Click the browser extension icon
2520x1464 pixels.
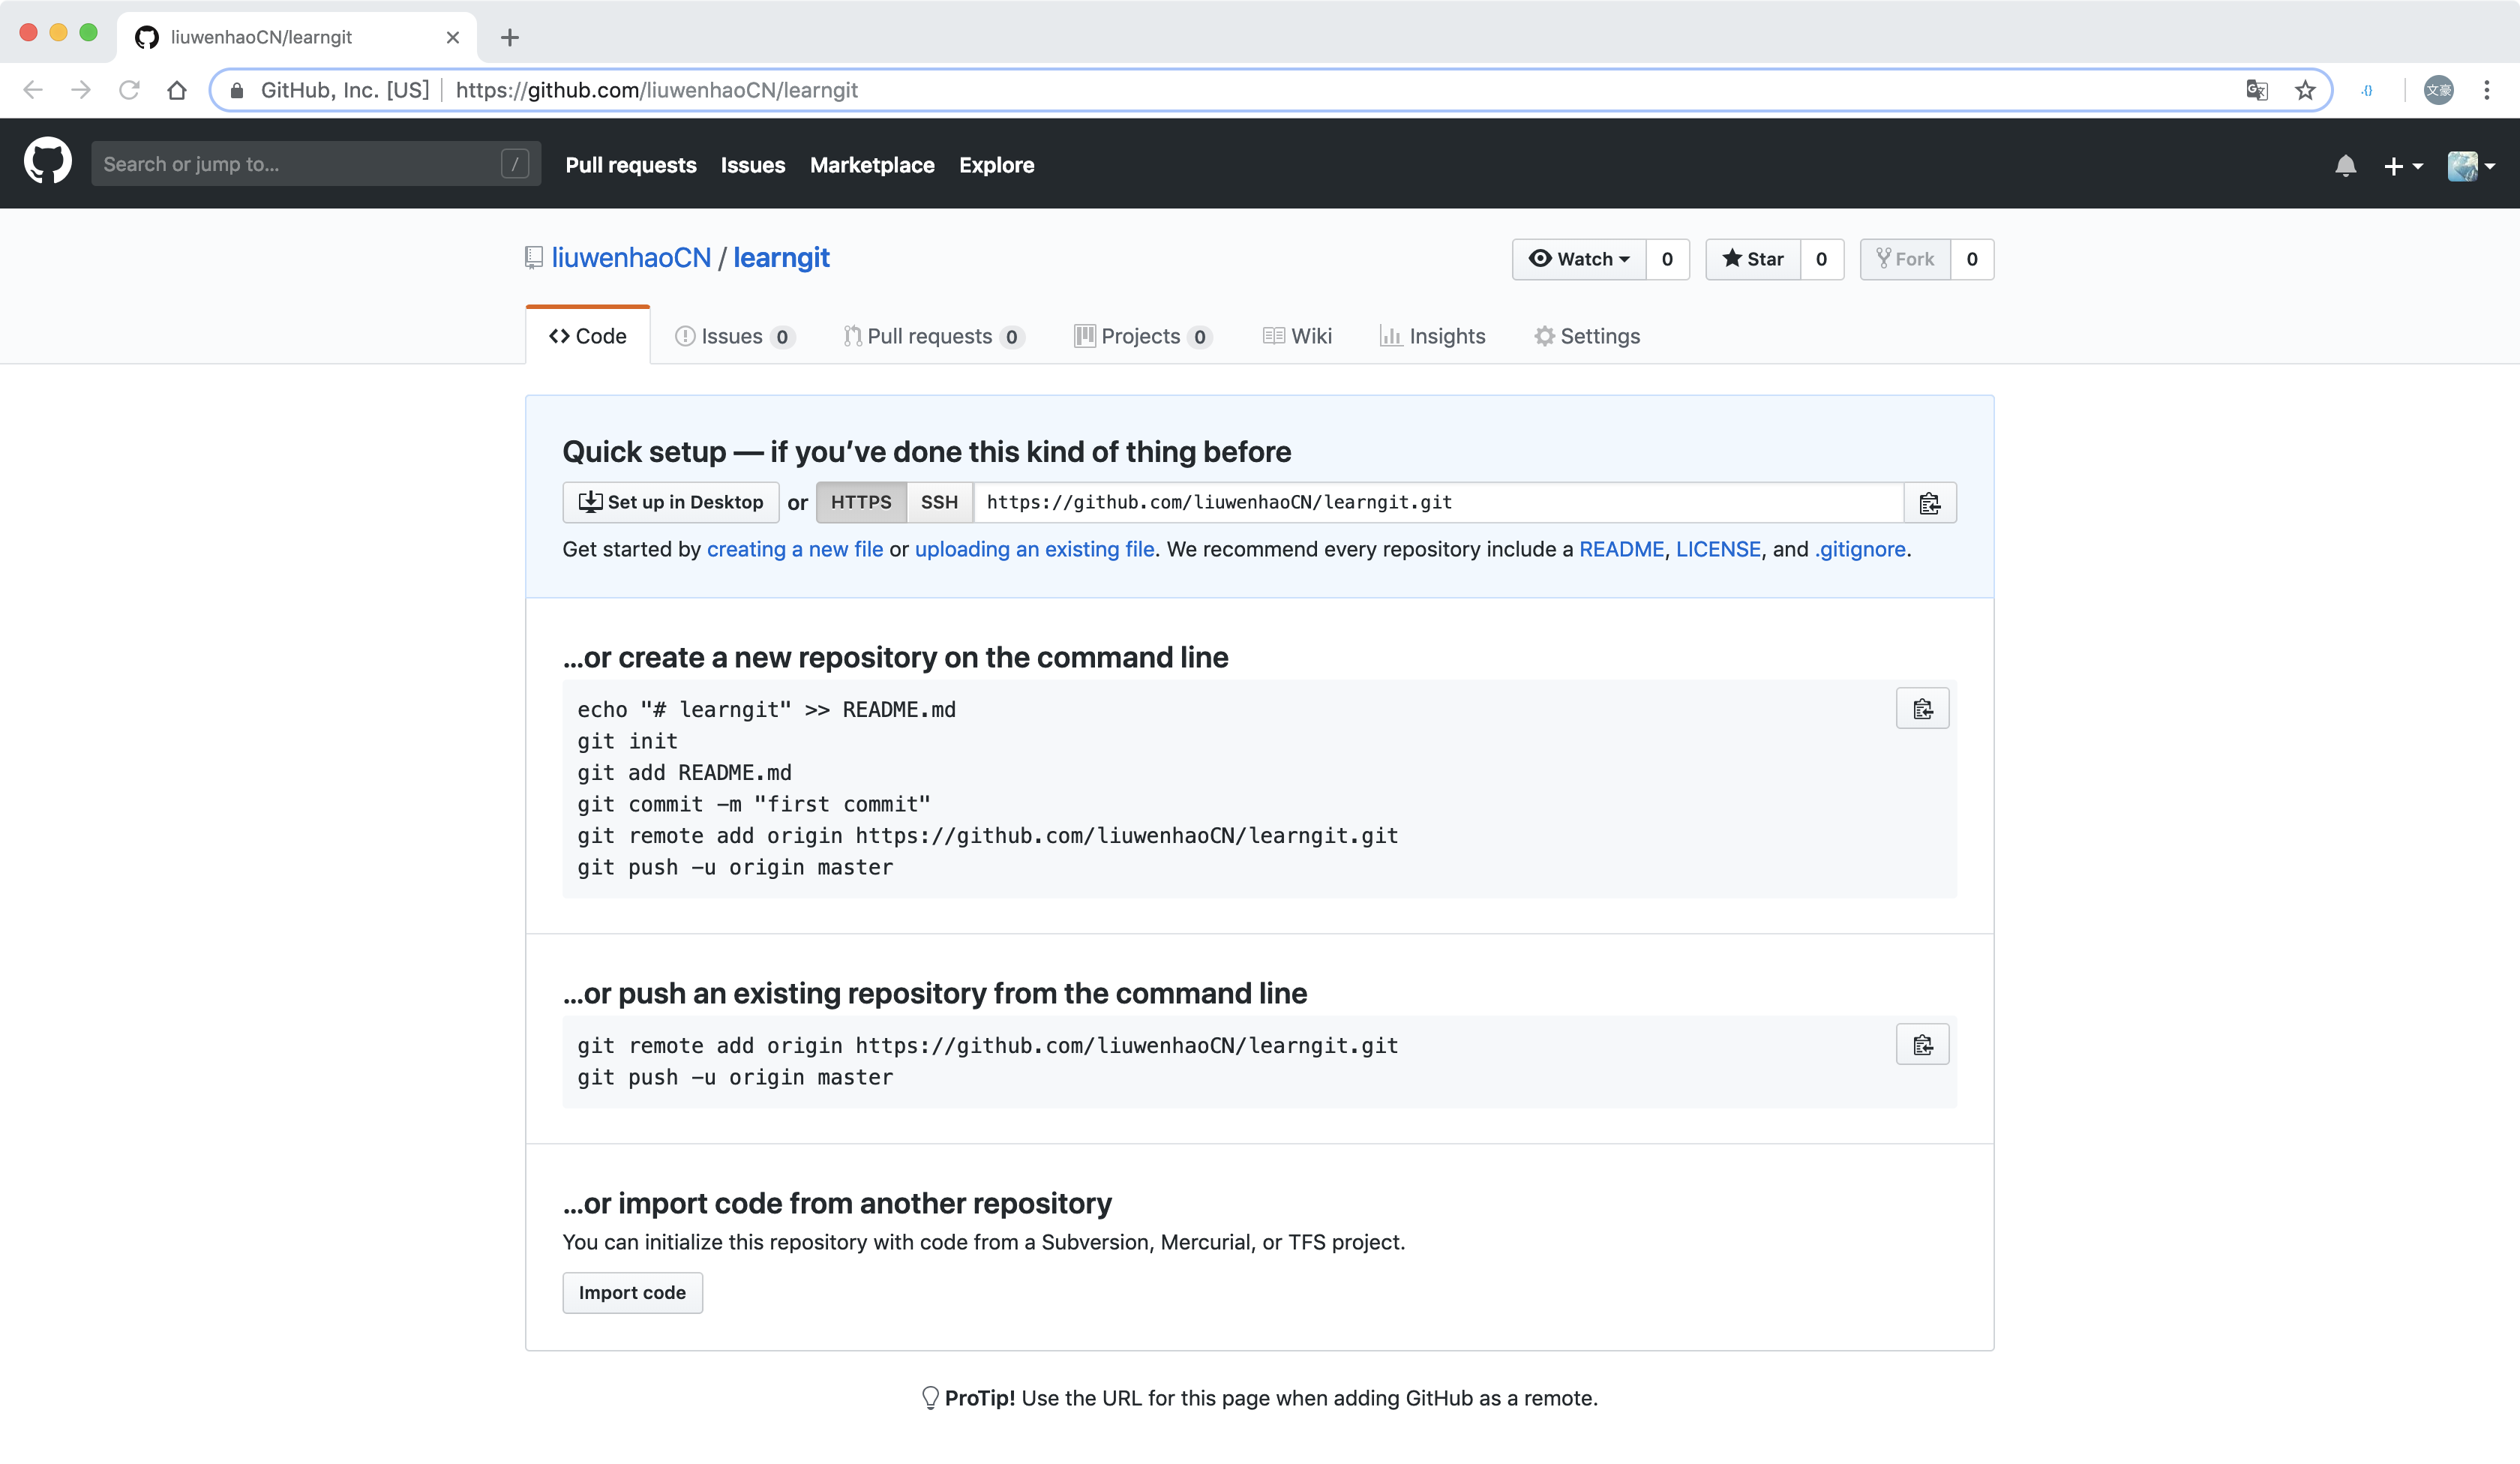pos(2367,90)
